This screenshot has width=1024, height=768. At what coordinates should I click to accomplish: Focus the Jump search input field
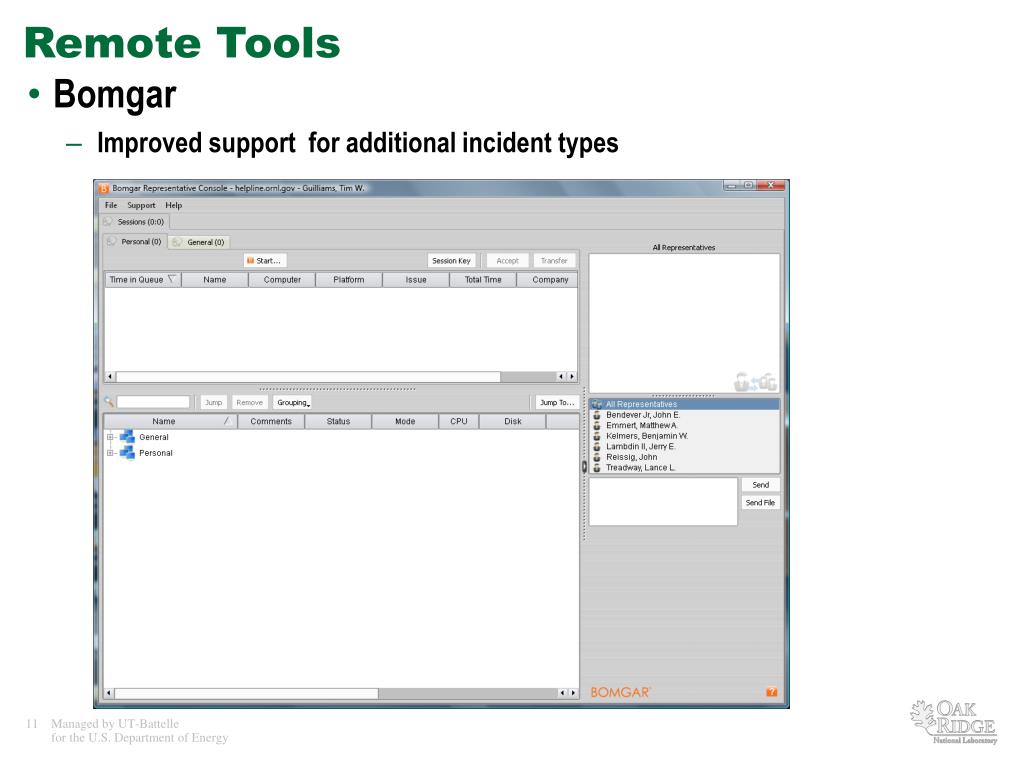click(153, 402)
